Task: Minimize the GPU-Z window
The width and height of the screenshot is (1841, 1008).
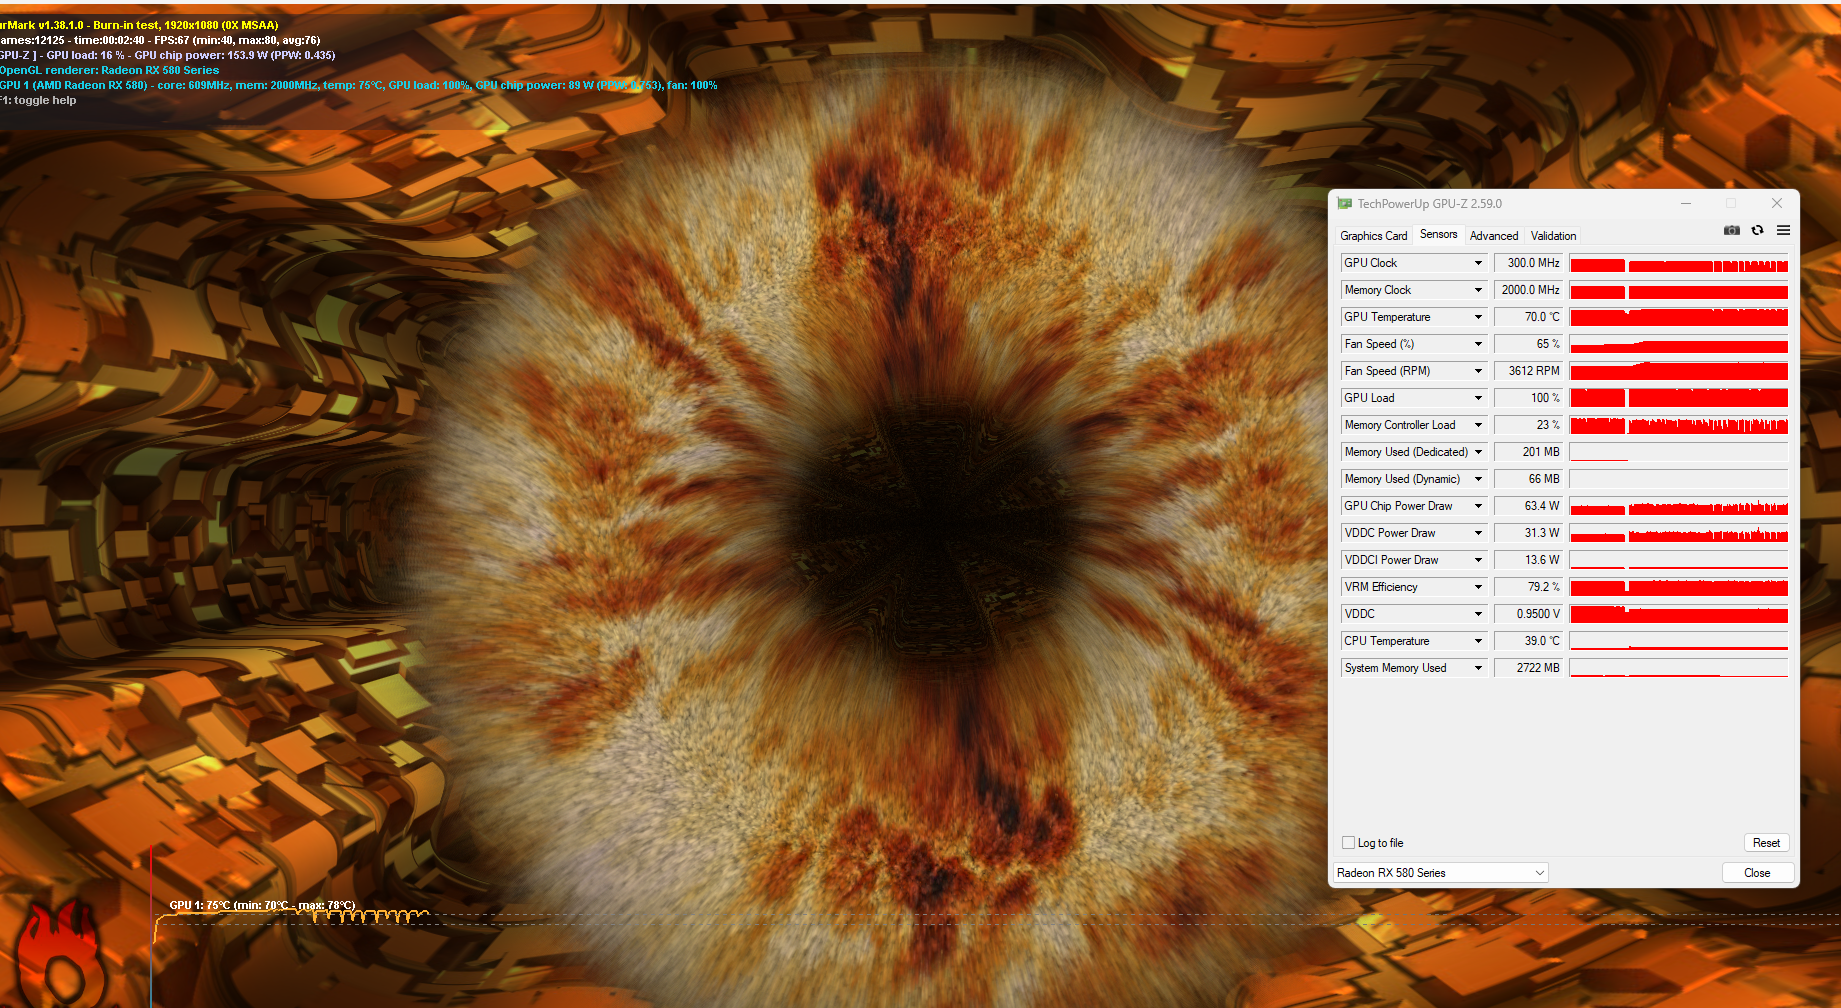Action: [1686, 203]
